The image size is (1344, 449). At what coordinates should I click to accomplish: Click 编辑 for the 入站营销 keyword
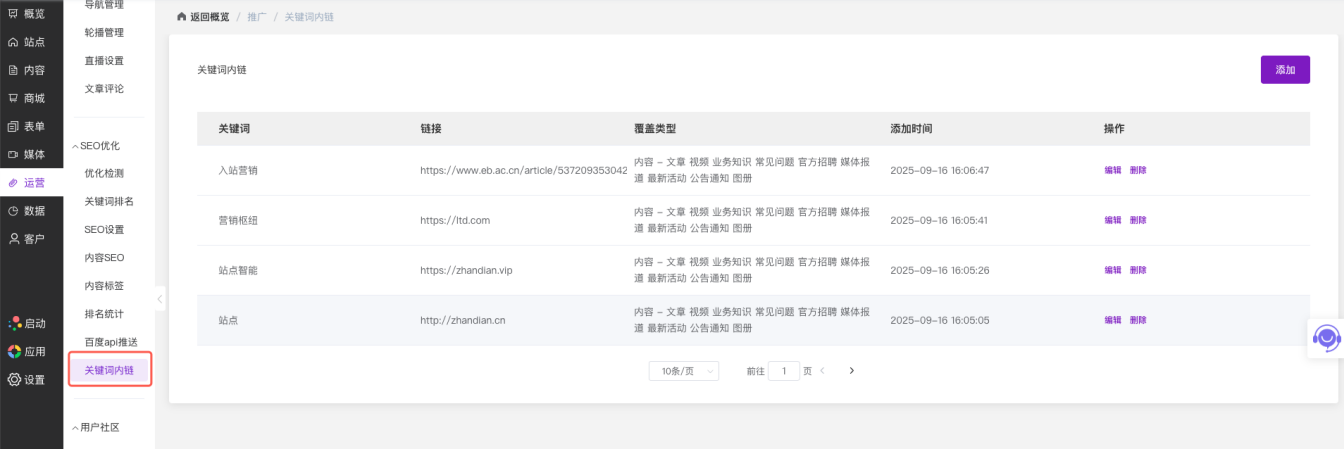click(x=1112, y=170)
